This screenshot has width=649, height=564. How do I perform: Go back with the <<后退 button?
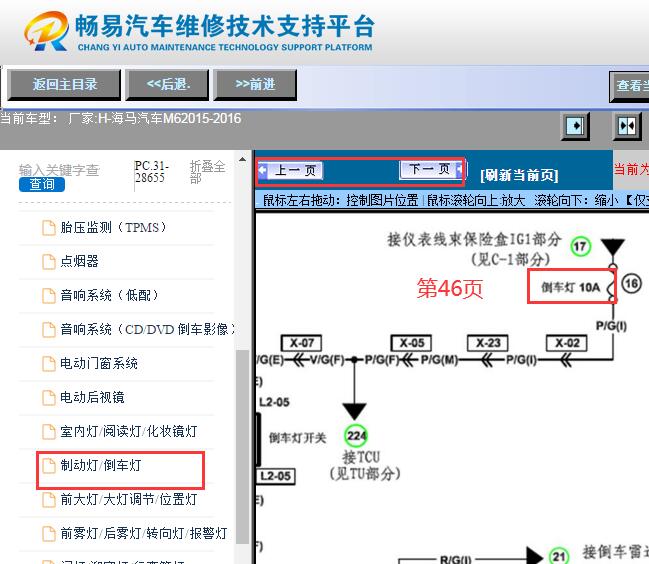(x=167, y=85)
